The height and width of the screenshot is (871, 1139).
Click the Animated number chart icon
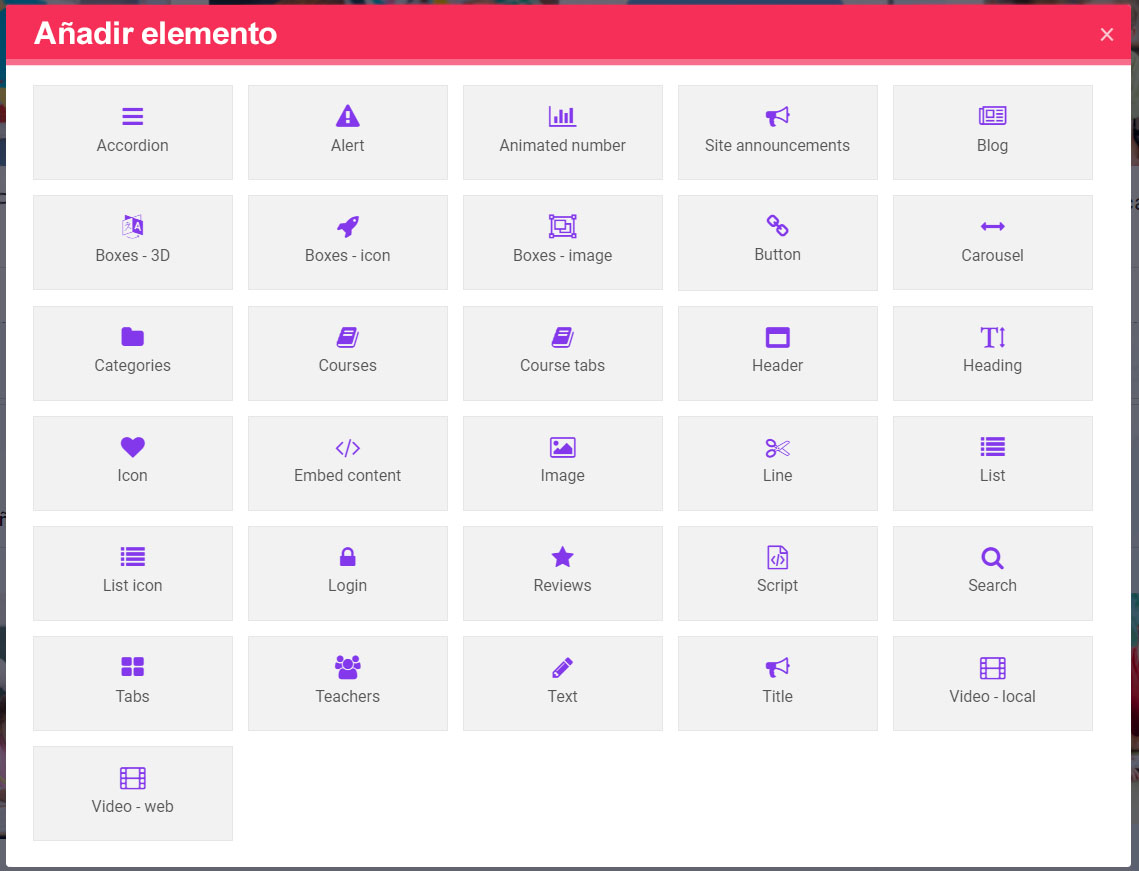click(x=562, y=116)
